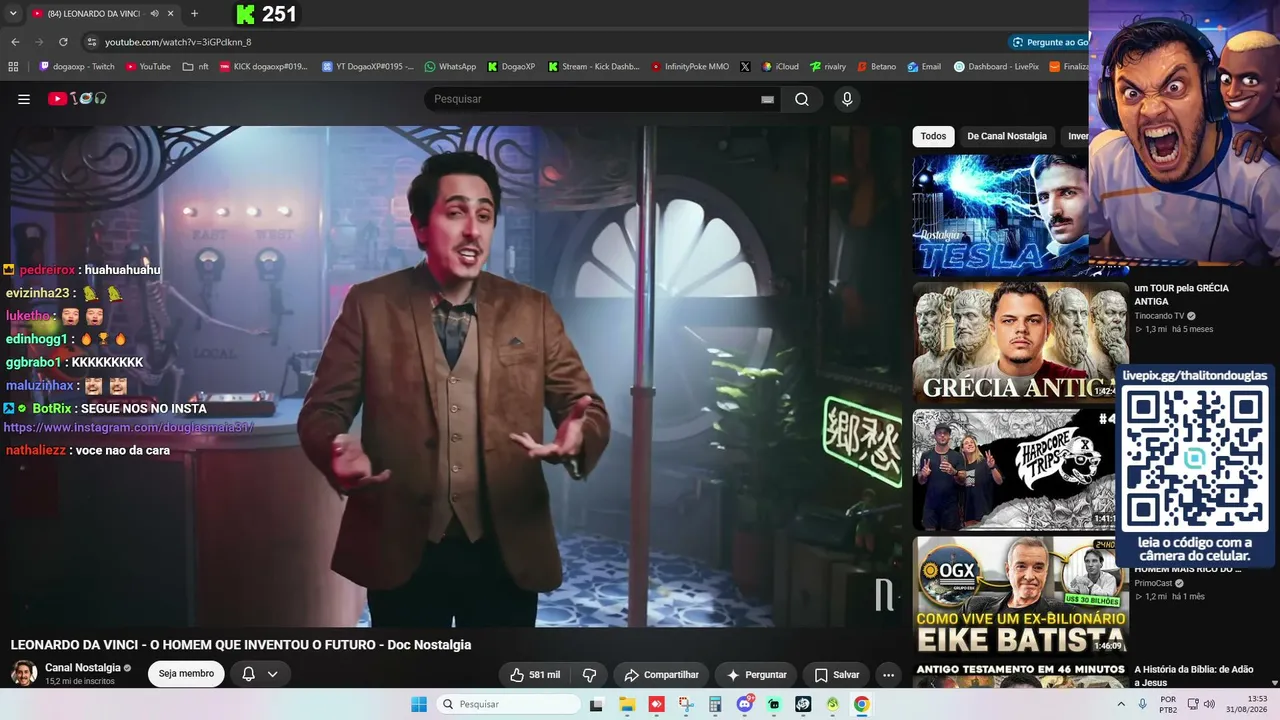Open a new browser tab

coord(194,14)
